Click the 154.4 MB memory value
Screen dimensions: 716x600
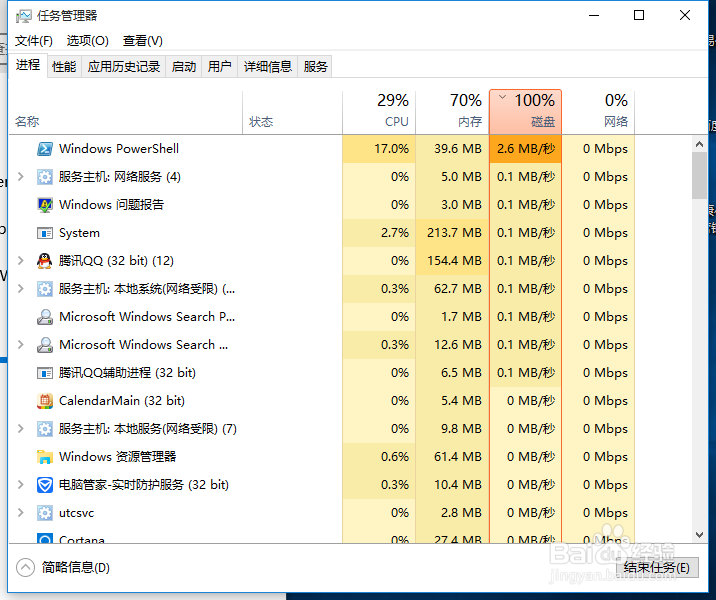coord(454,261)
